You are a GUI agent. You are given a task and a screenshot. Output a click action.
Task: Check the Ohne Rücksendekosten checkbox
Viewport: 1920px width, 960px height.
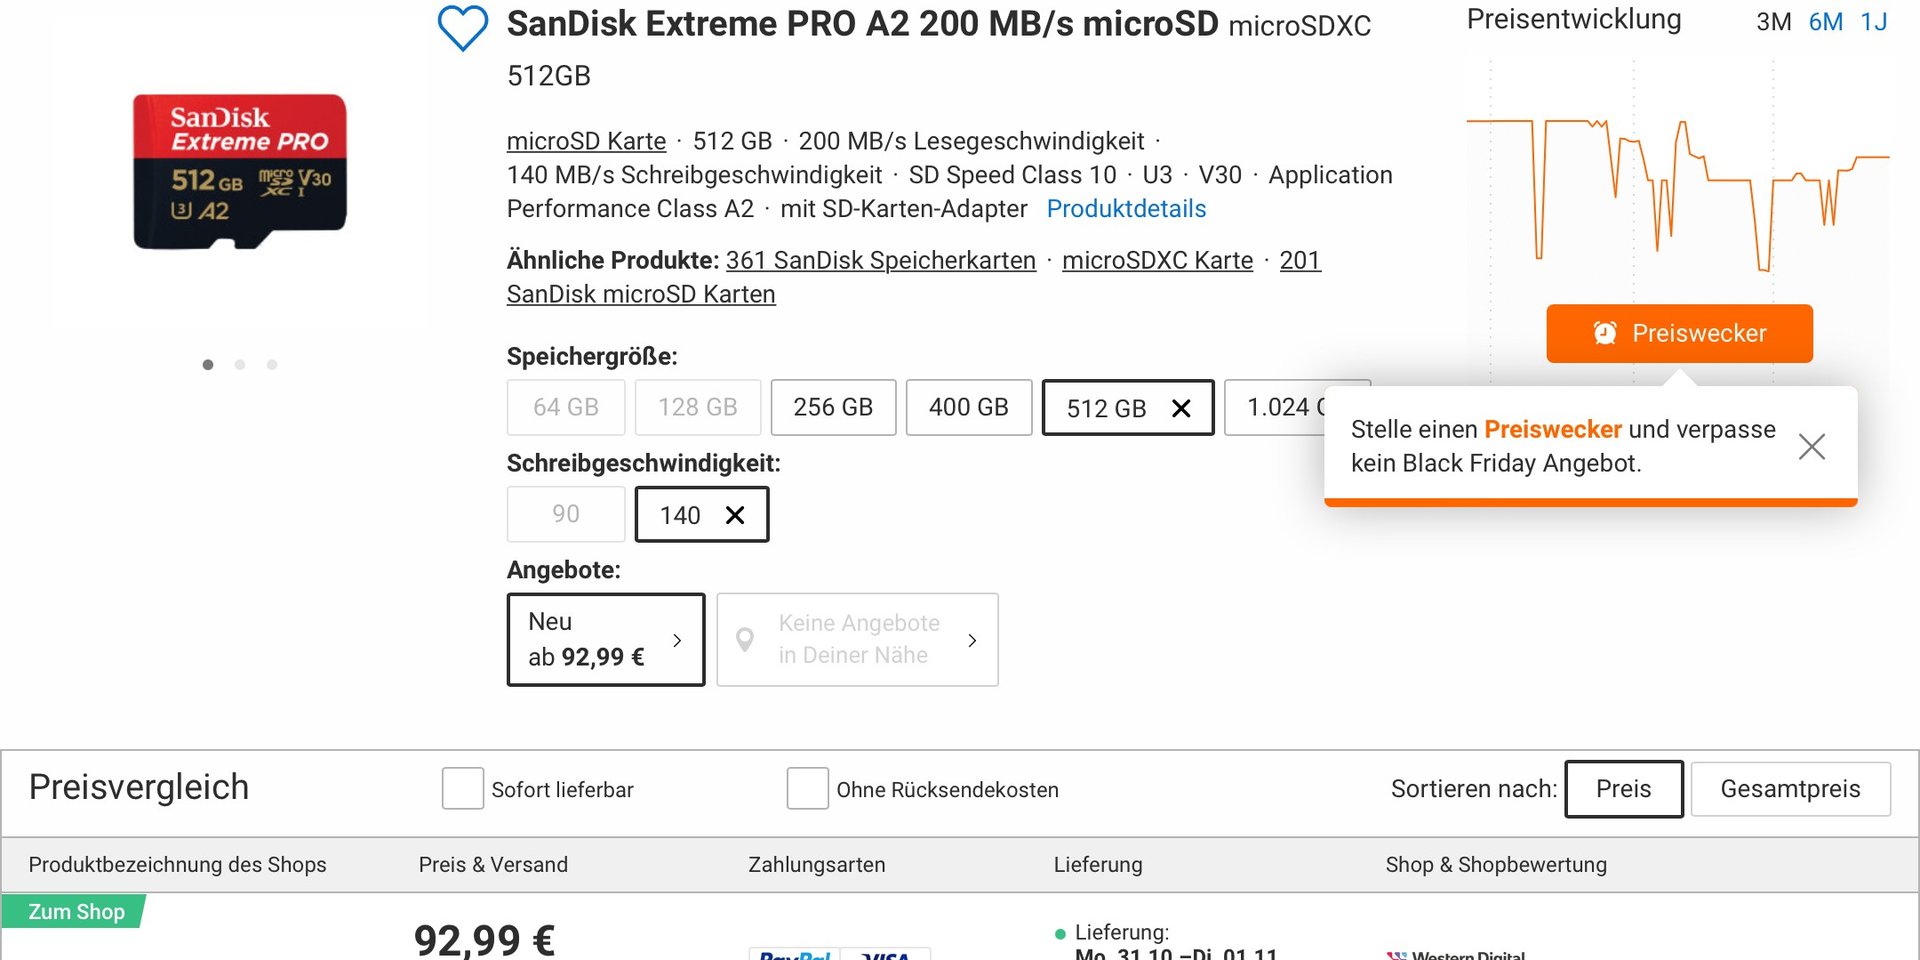coord(808,789)
